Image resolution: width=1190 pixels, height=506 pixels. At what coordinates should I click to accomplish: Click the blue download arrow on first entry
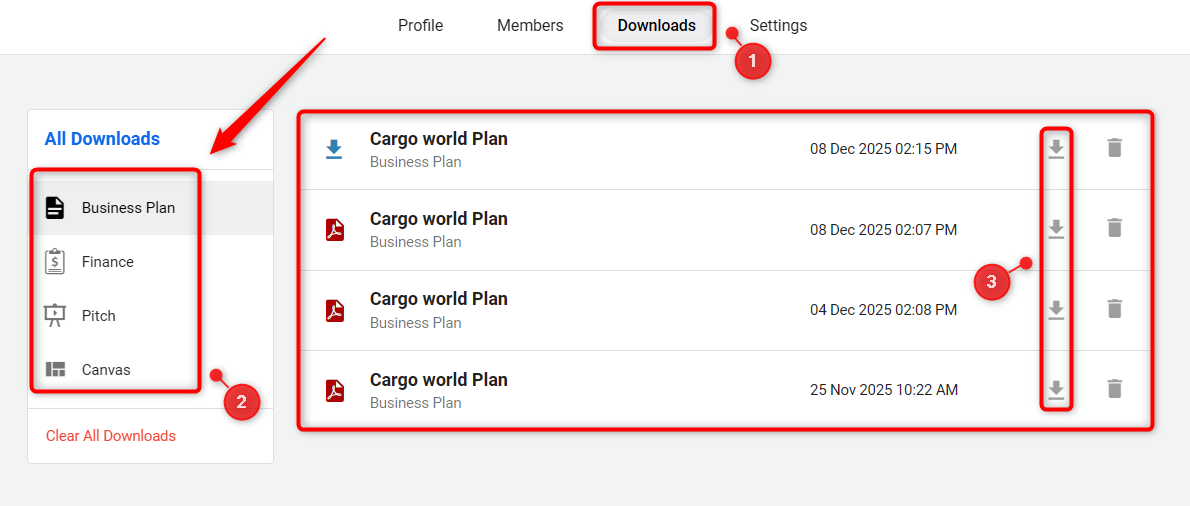pos(334,149)
